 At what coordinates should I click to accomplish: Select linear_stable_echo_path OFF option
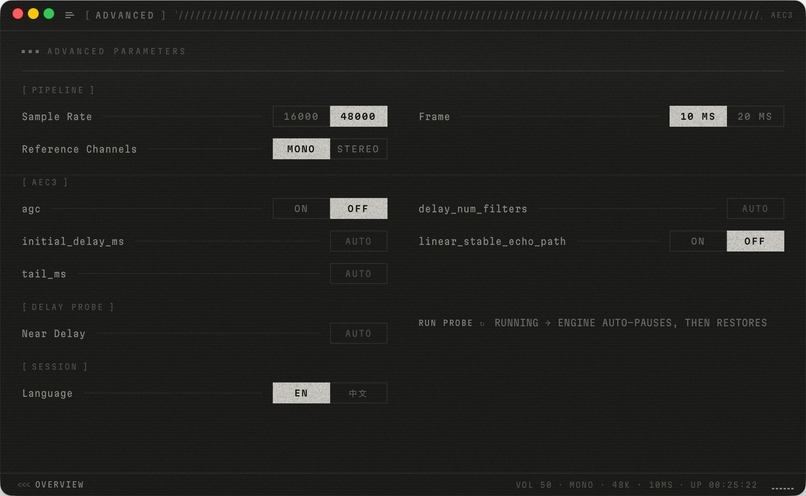click(x=755, y=241)
